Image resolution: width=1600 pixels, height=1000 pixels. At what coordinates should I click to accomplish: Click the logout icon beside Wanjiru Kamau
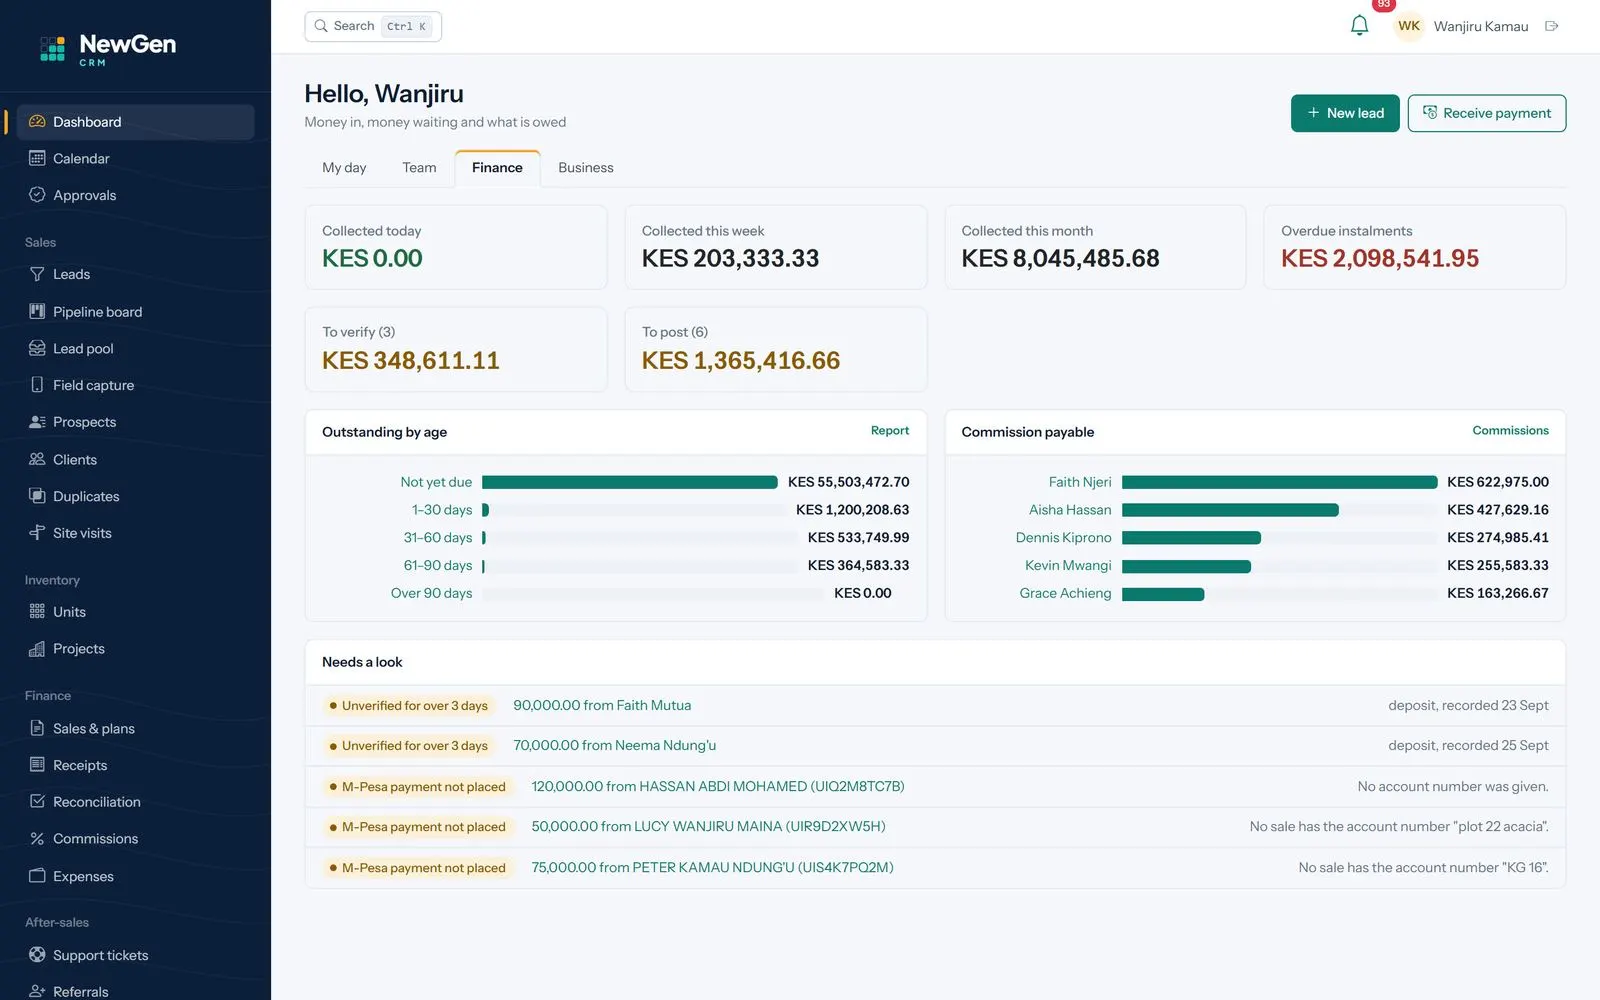click(1552, 26)
